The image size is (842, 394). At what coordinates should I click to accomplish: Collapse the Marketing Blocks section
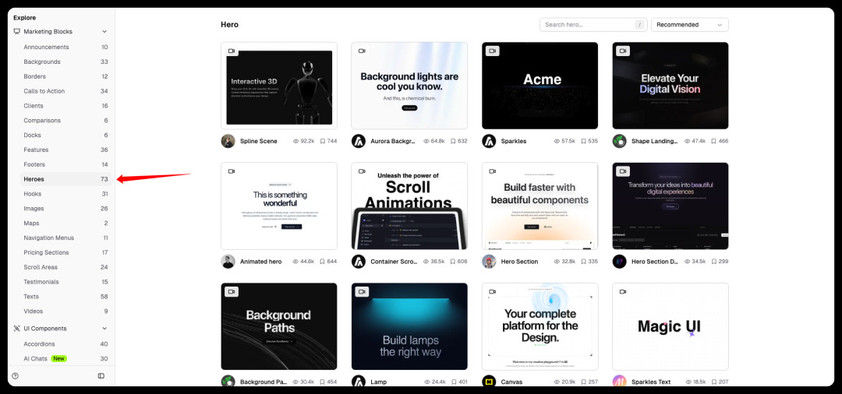[x=104, y=32]
